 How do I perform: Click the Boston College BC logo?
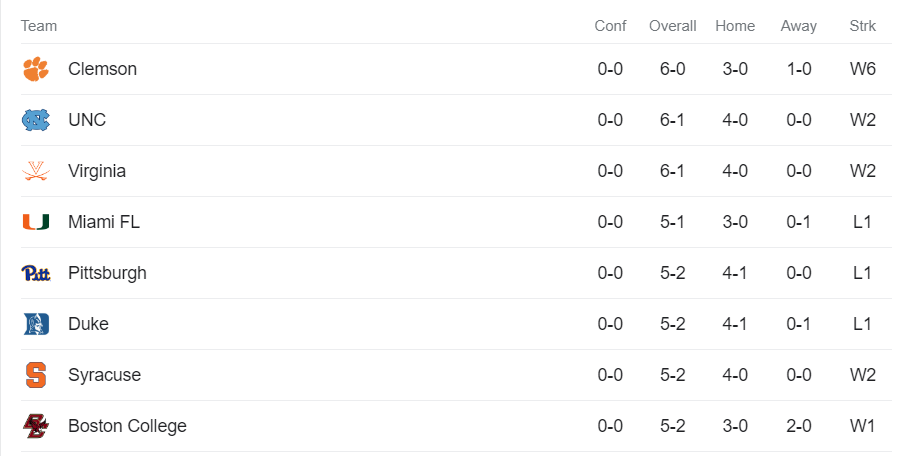(x=35, y=426)
